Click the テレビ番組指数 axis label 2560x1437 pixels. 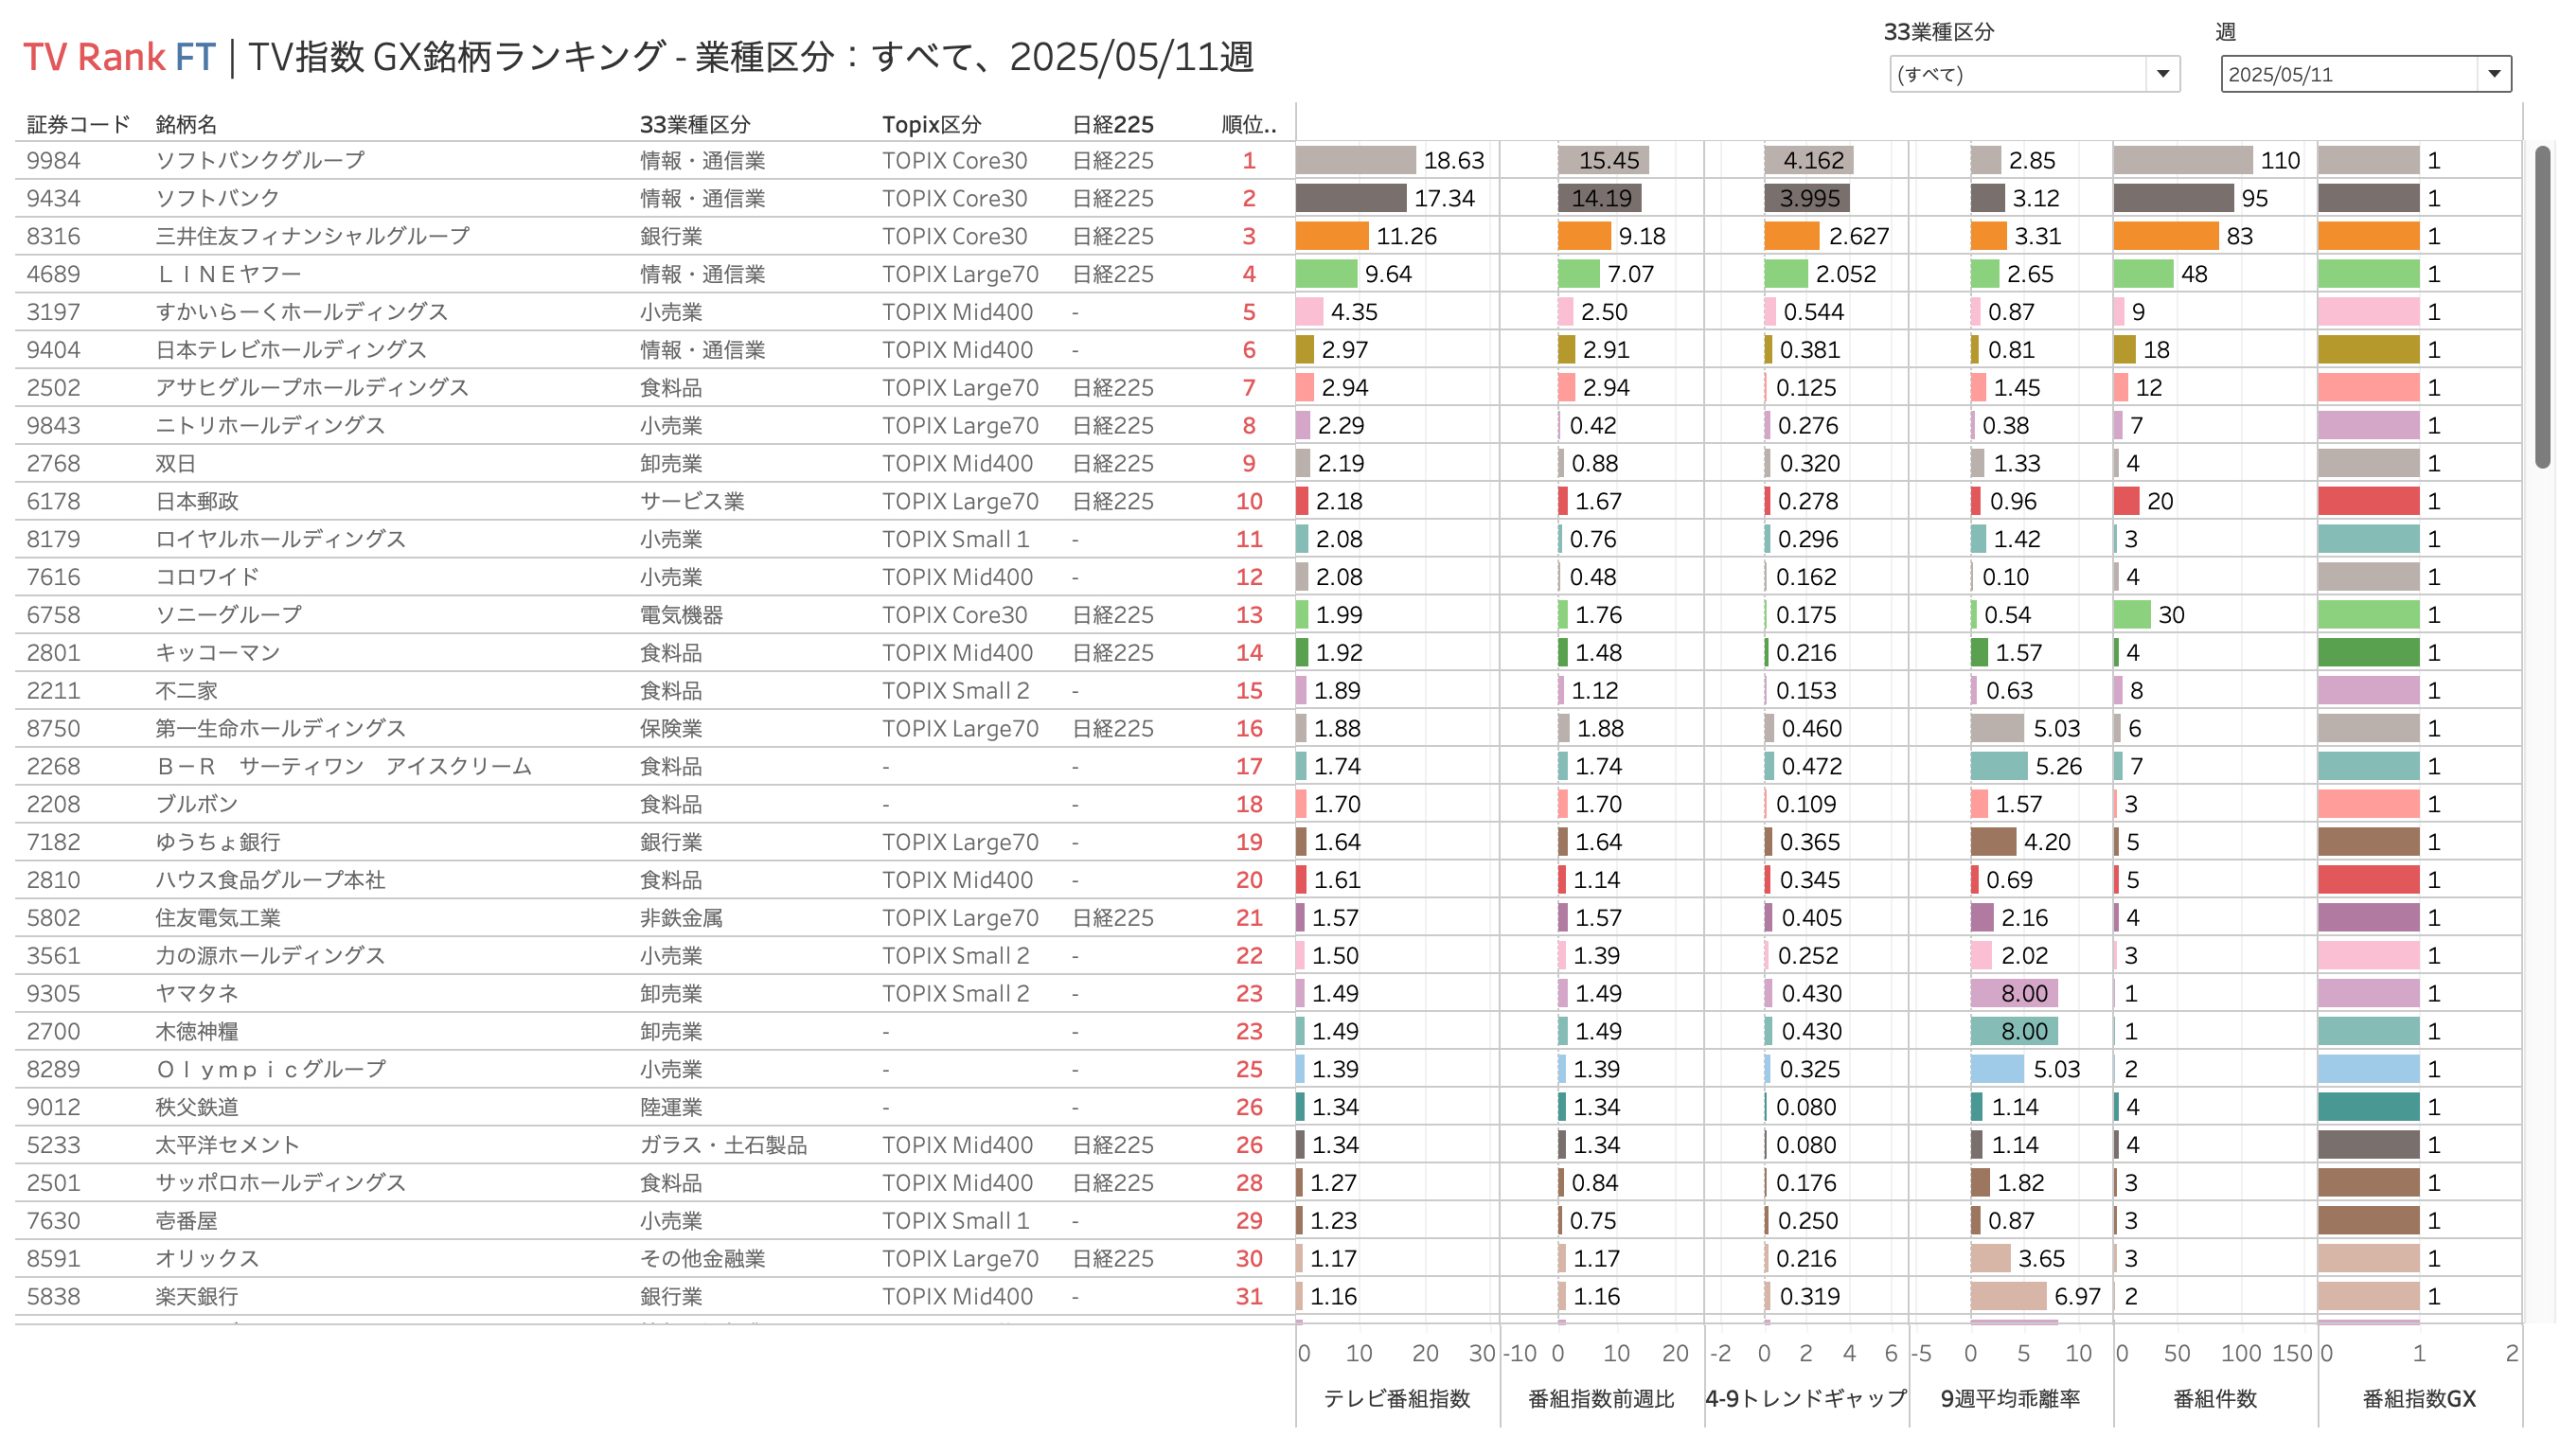[x=1396, y=1398]
